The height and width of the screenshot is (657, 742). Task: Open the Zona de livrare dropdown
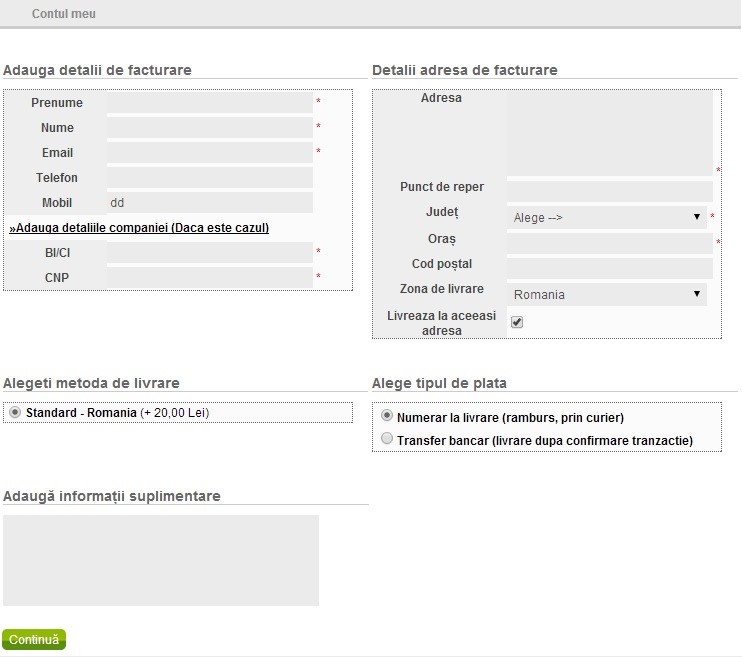tap(606, 294)
